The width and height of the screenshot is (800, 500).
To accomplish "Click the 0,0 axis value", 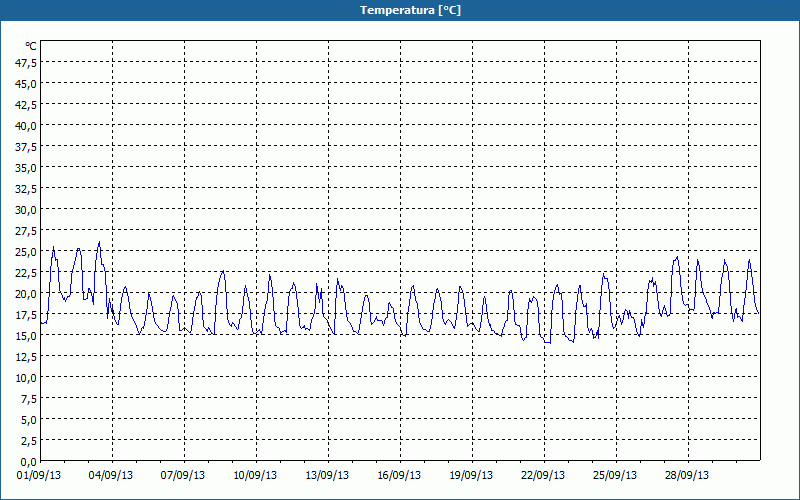I will coord(29,462).
